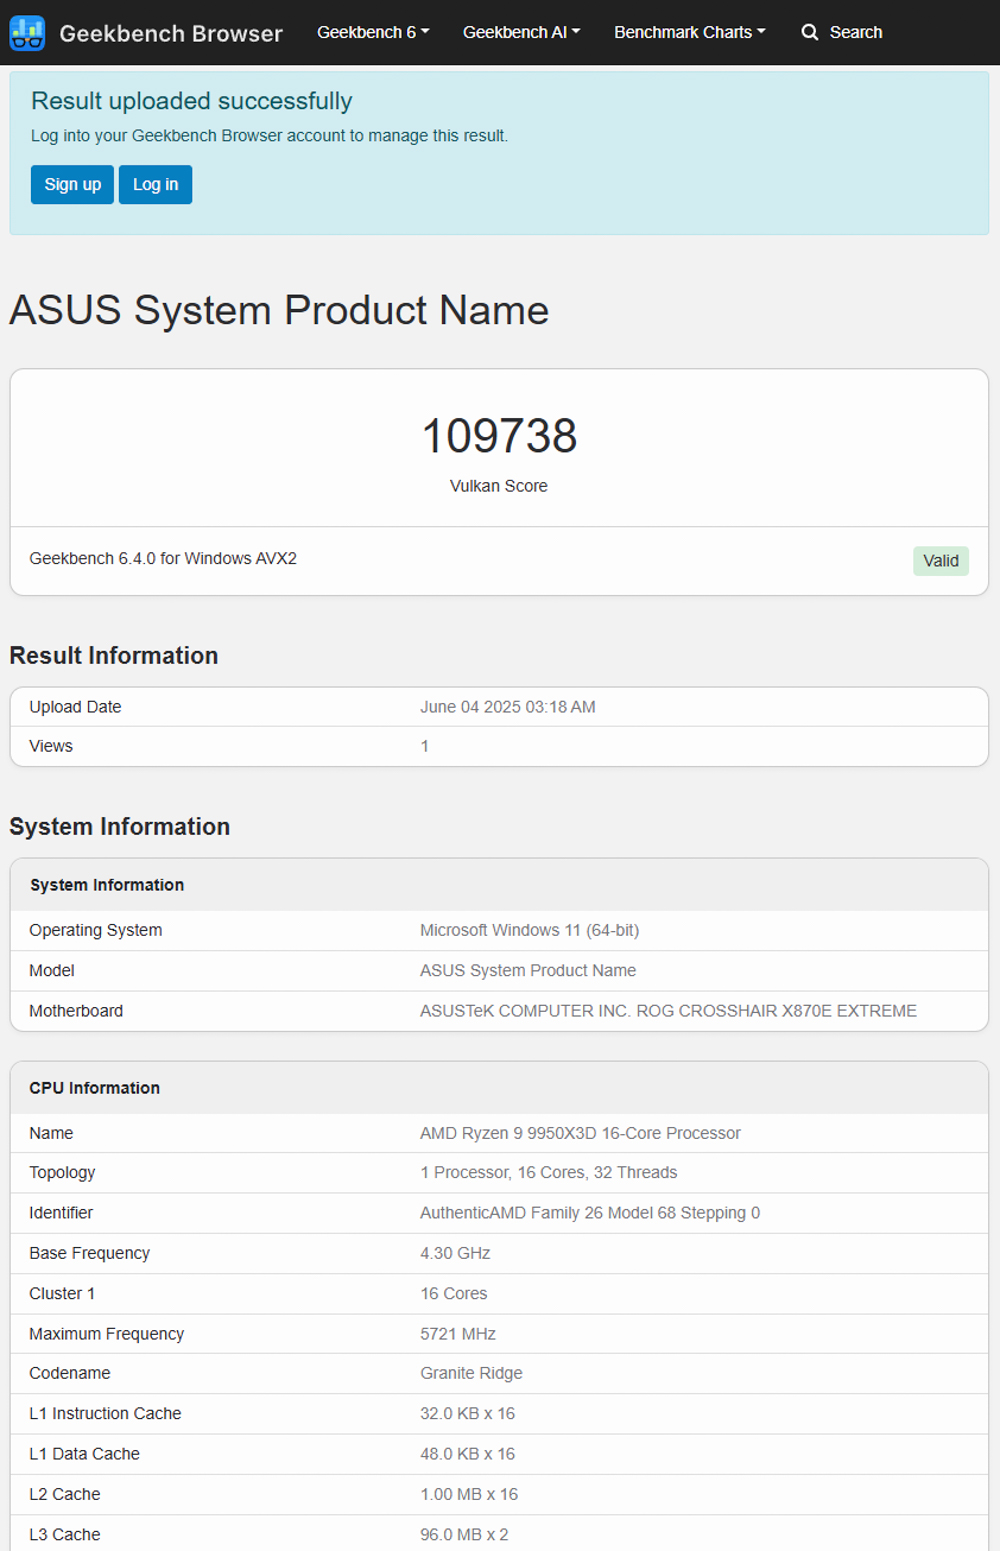
Task: Click the Geekbench logo icon
Action: point(27,33)
